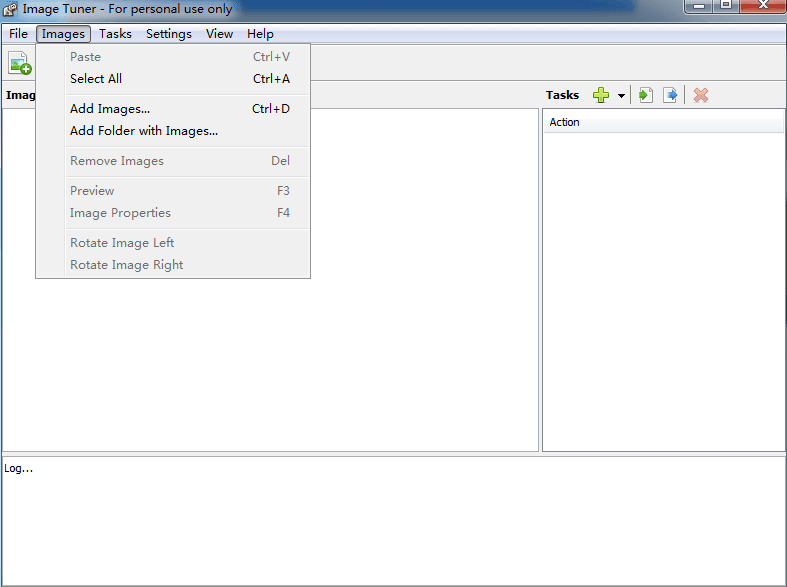Image resolution: width=787 pixels, height=587 pixels.
Task: Minimize the Image Tuner window
Action: pyautogui.click(x=699, y=6)
